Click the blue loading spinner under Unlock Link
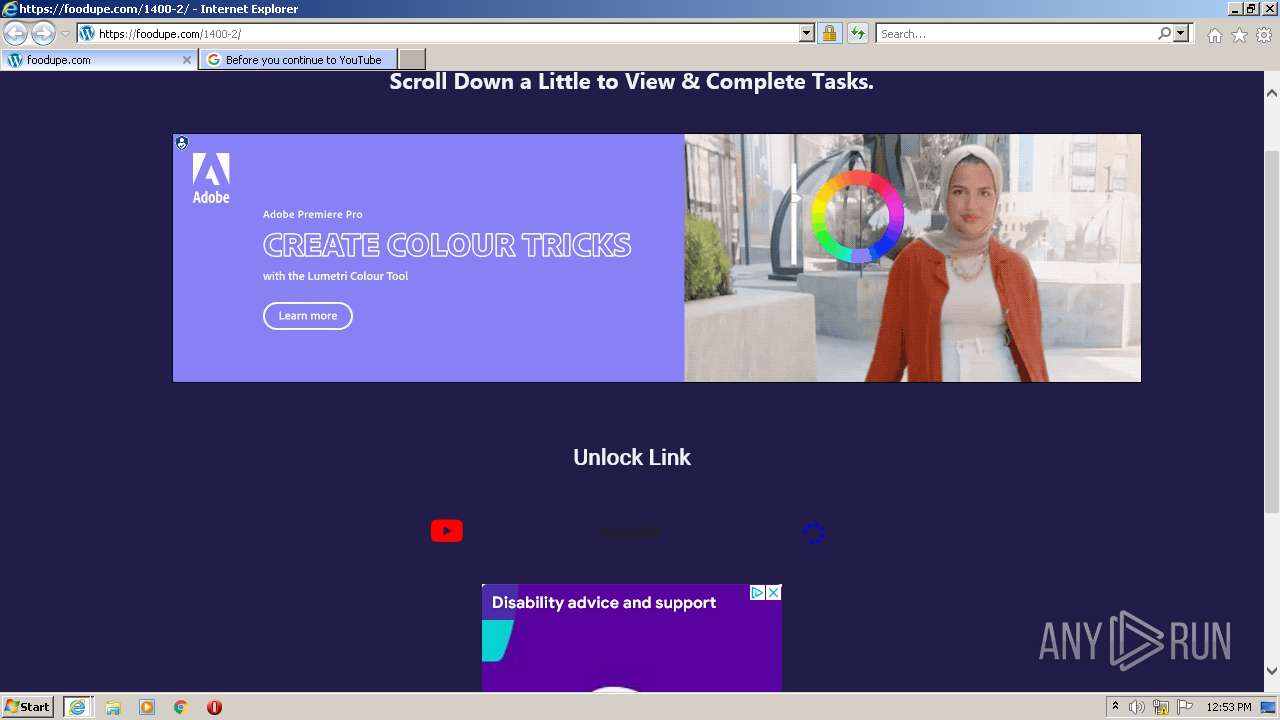Viewport: 1280px width, 720px height. (813, 533)
